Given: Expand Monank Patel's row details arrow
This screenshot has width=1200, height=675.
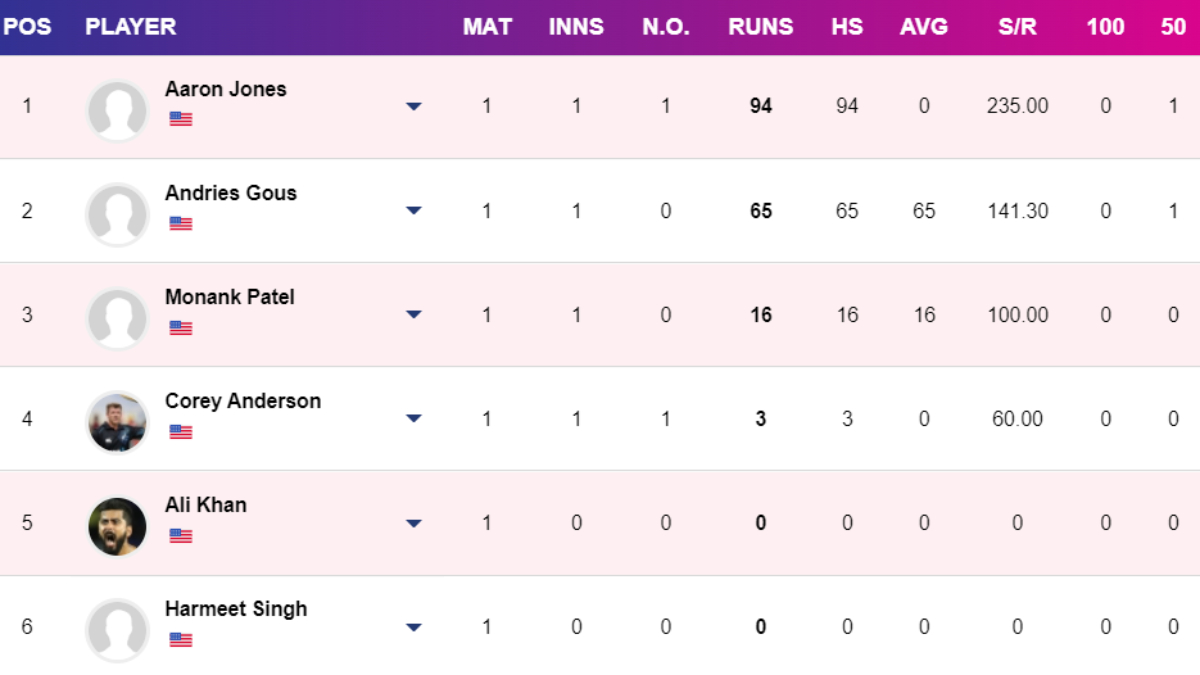Looking at the screenshot, I should click(414, 314).
